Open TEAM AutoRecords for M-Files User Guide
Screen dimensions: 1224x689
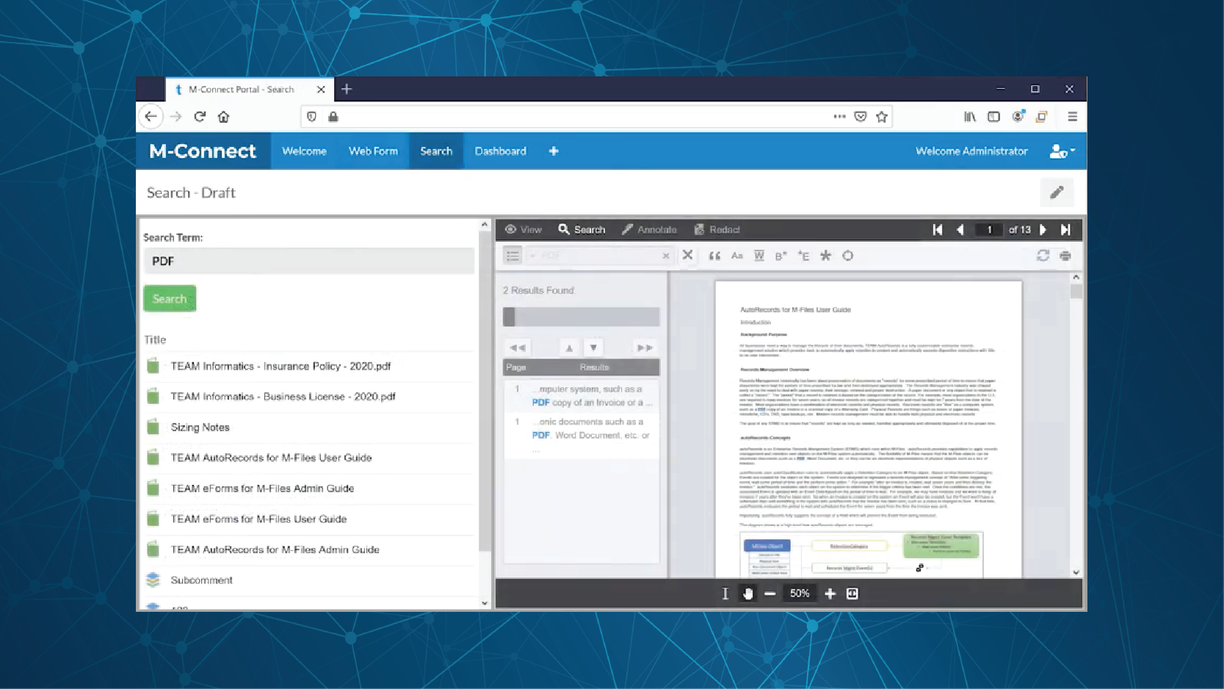click(x=271, y=458)
